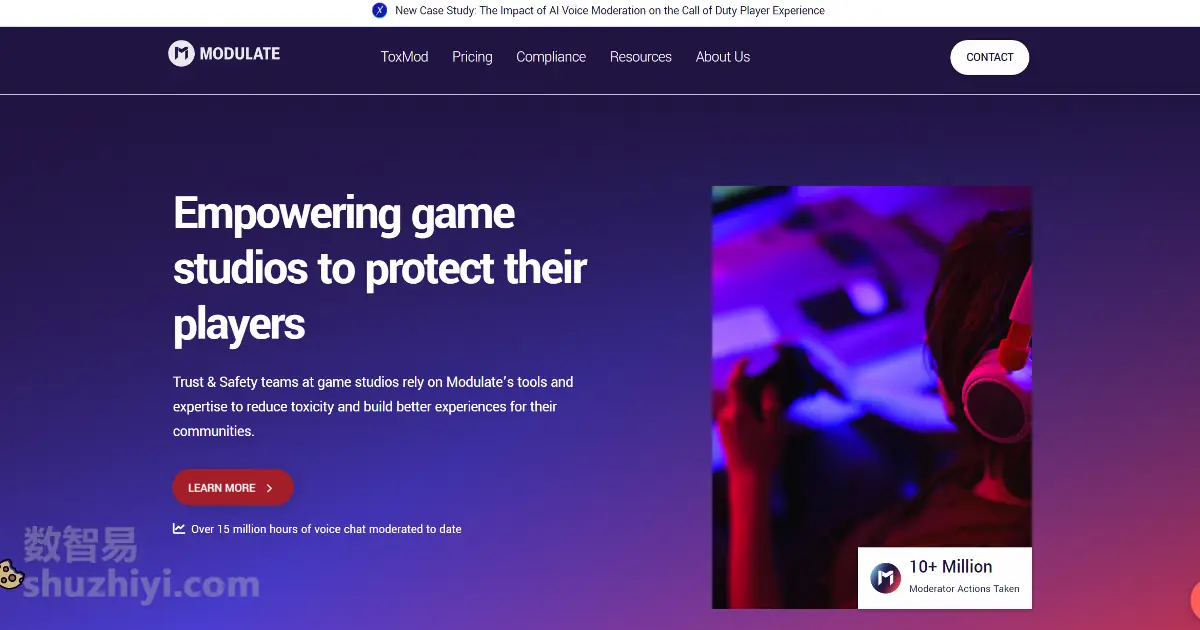
Task: Open the Resources menu
Action: (x=641, y=57)
